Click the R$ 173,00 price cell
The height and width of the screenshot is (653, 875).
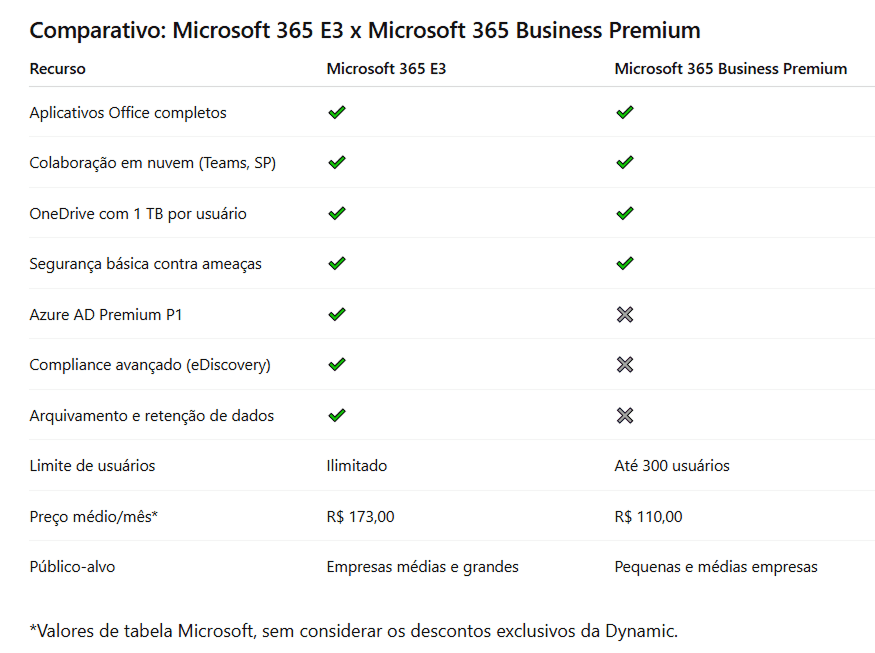point(361,516)
